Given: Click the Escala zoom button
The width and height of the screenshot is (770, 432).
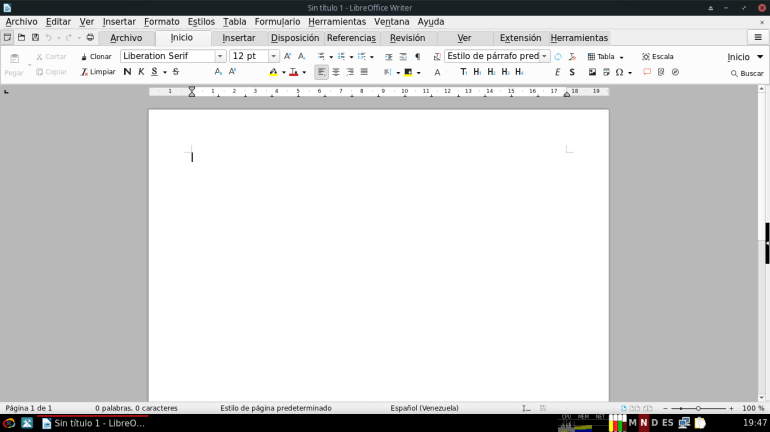Looking at the screenshot, I should point(658,57).
